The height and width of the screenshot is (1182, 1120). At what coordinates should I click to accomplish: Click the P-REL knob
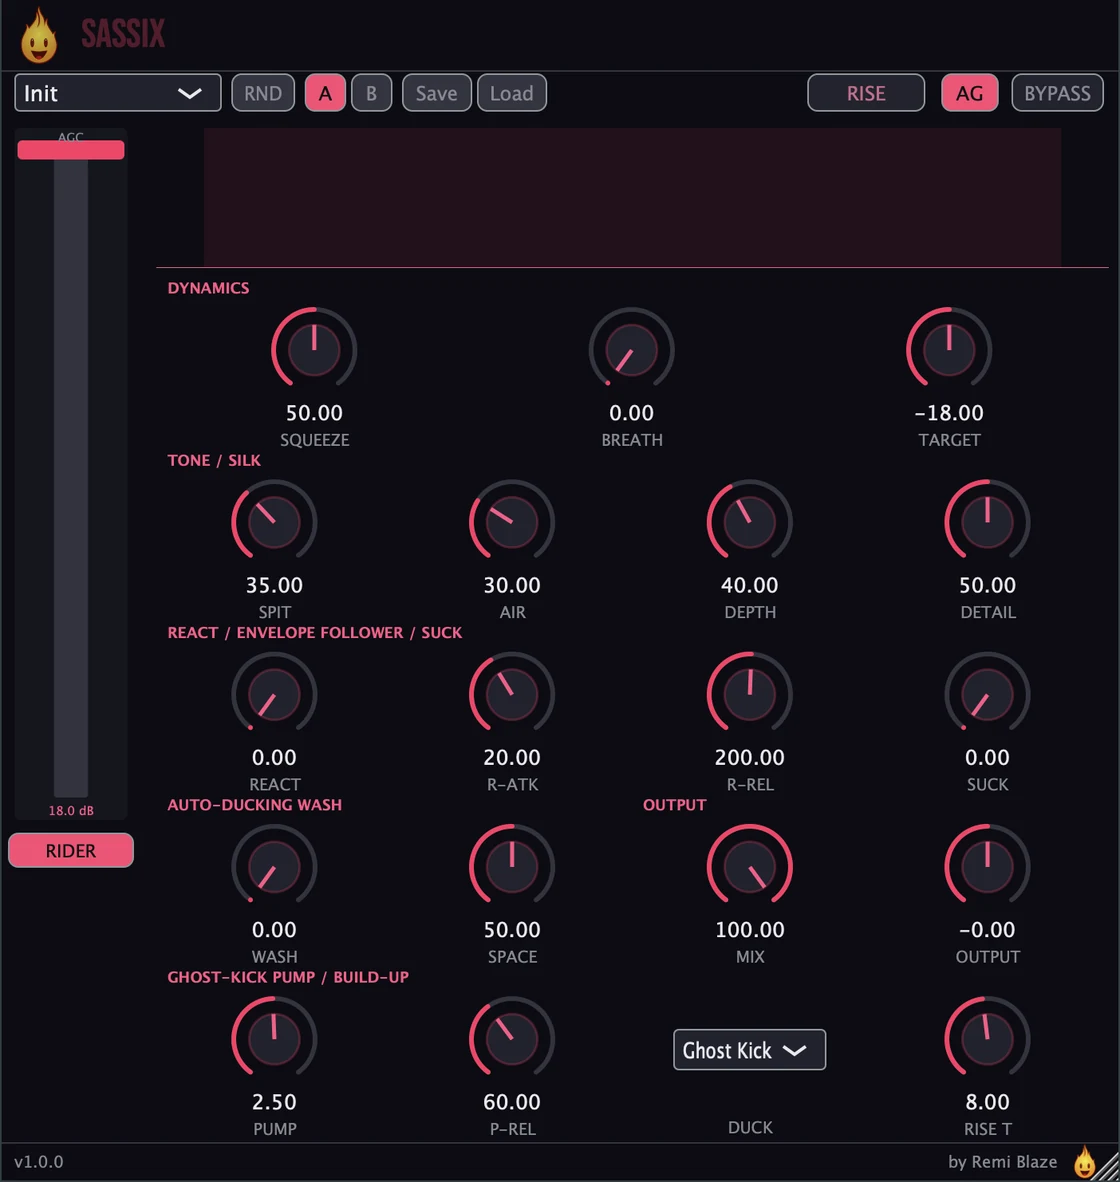click(x=512, y=1039)
